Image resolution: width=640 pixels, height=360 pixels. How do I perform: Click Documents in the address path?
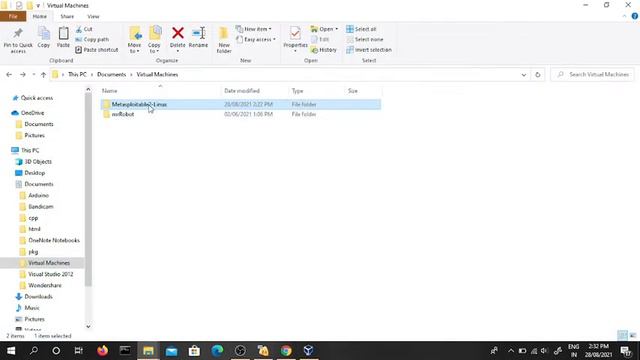pyautogui.click(x=111, y=74)
